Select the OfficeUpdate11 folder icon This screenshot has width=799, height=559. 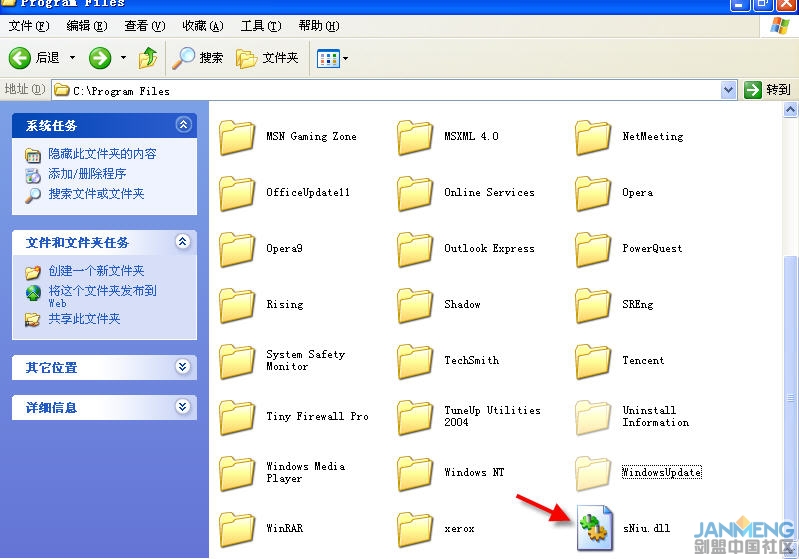(237, 194)
